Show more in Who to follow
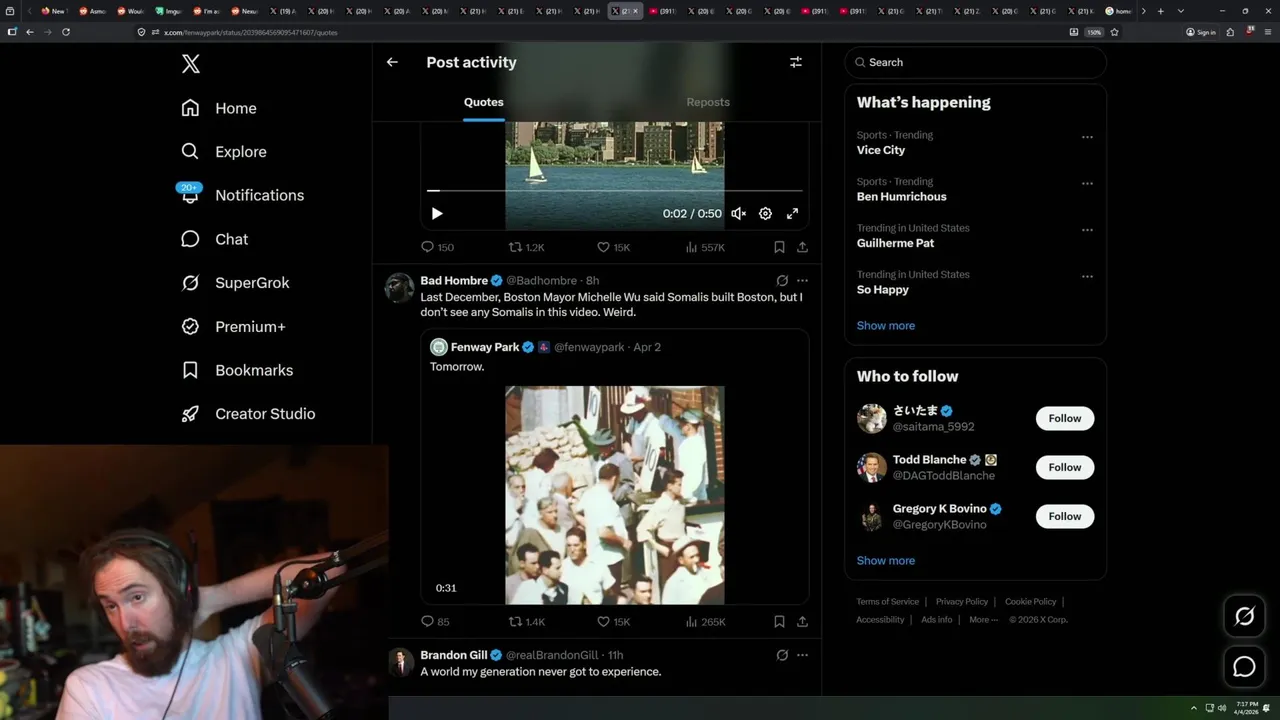This screenshot has height=720, width=1280. [x=886, y=561]
